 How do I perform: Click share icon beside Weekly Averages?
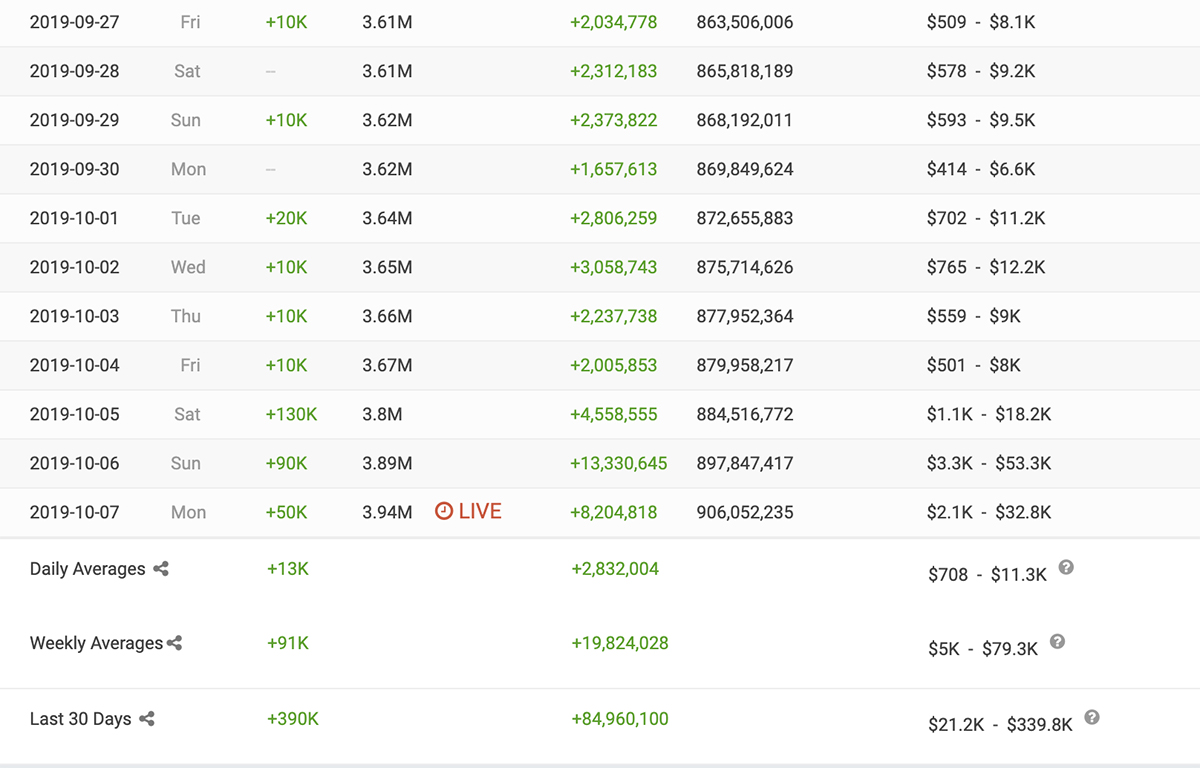point(175,643)
